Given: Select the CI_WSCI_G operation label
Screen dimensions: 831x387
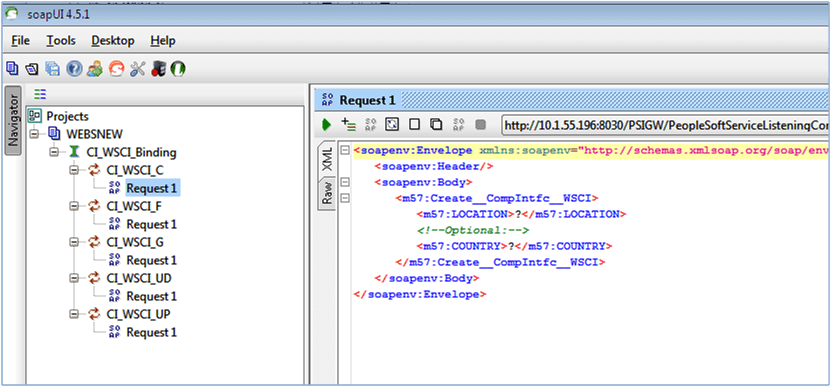Looking at the screenshot, I should 135,242.
